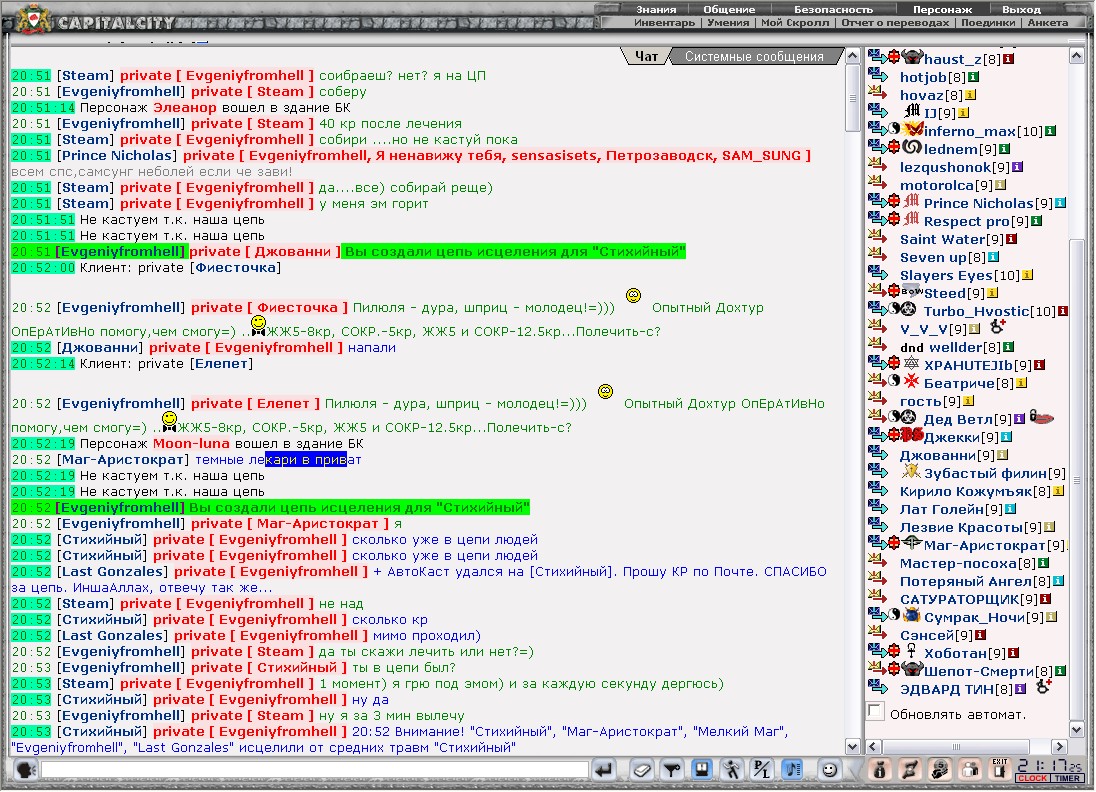Click clan emblem icon beside lednem
This screenshot has height=792, width=1096.
[x=912, y=147]
